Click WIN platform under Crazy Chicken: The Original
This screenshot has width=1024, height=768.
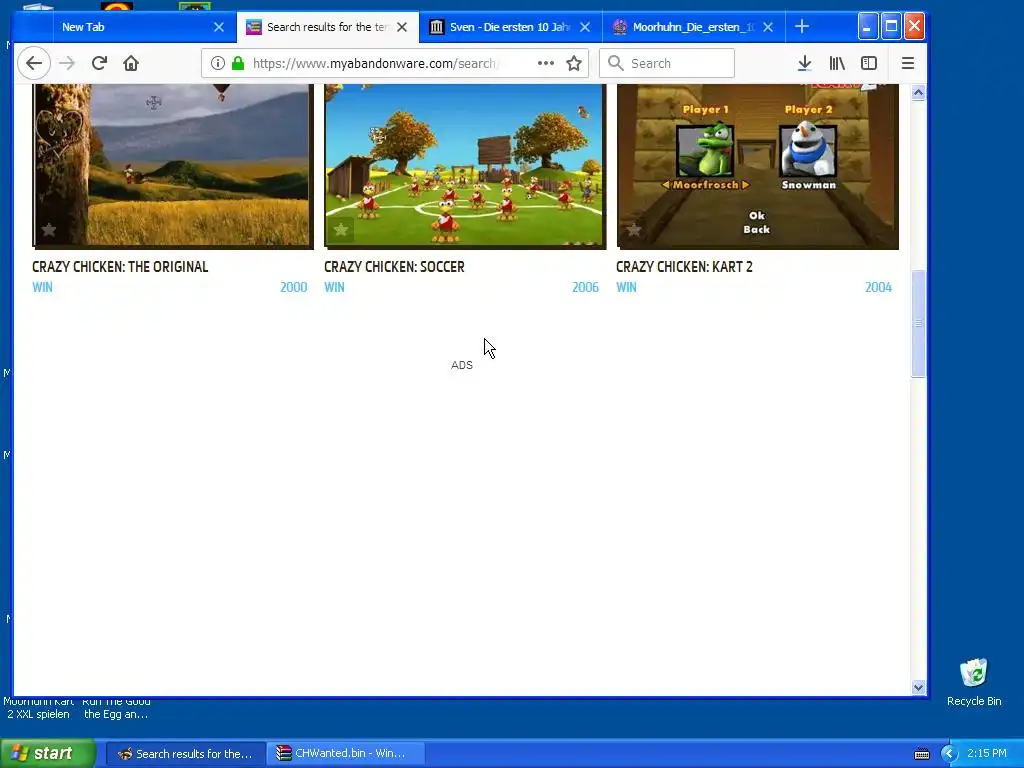pos(42,287)
